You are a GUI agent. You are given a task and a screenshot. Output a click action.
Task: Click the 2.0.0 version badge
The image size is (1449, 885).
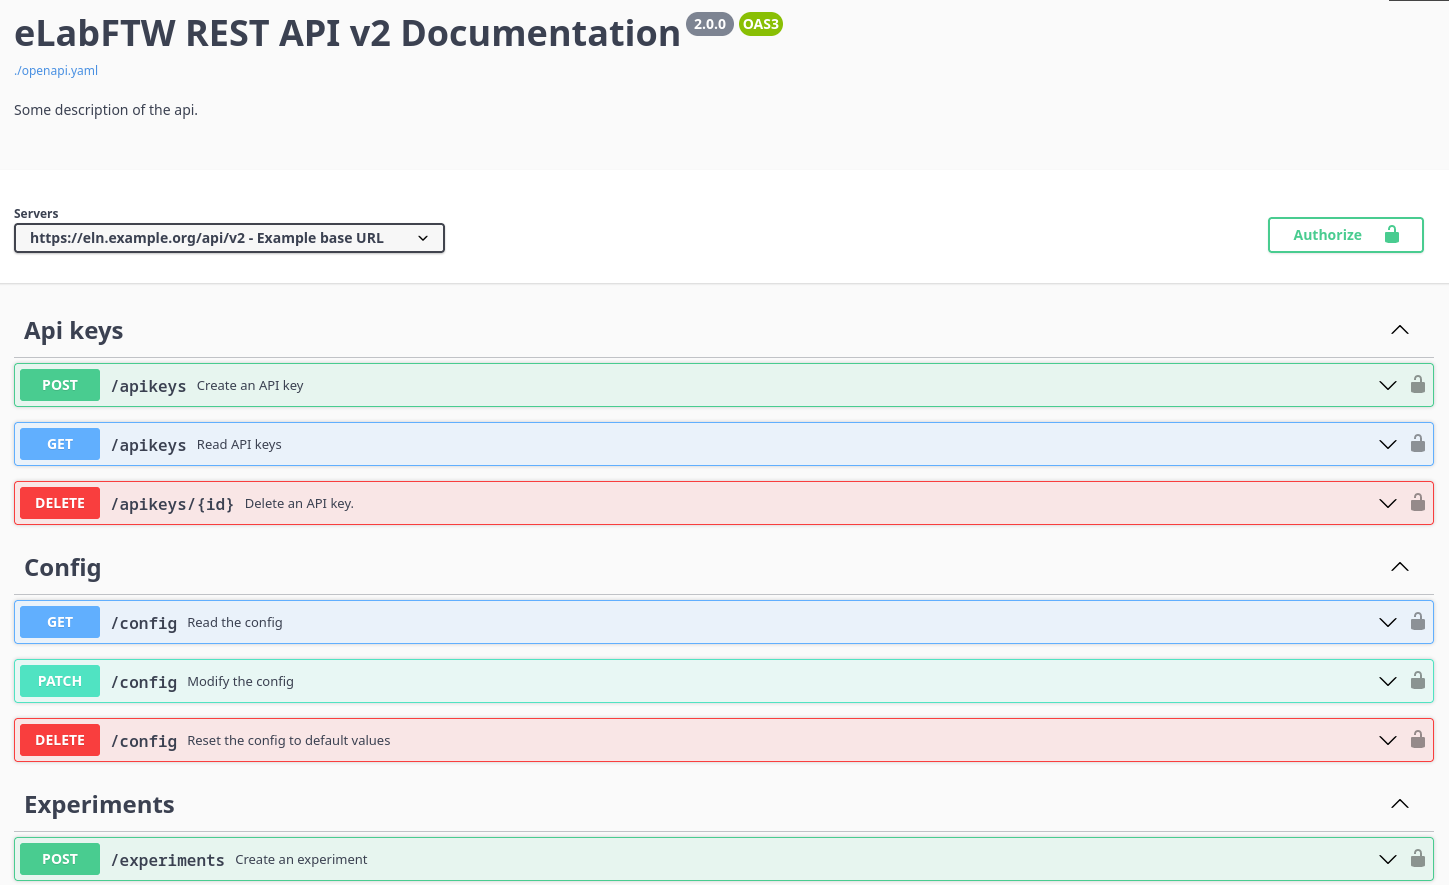coord(710,24)
